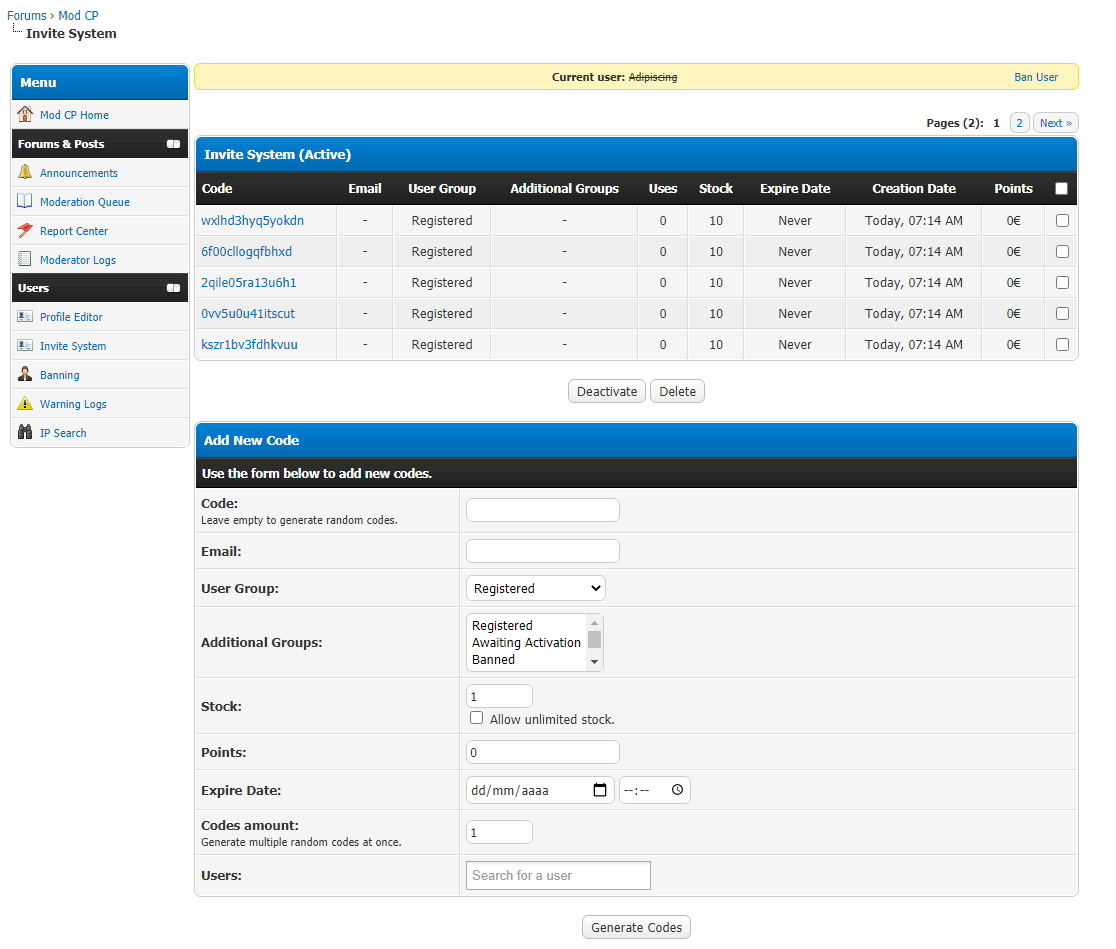Click the Moderation Queue book icon
Image resolution: width=1116 pixels, height=949 pixels.
pos(25,201)
